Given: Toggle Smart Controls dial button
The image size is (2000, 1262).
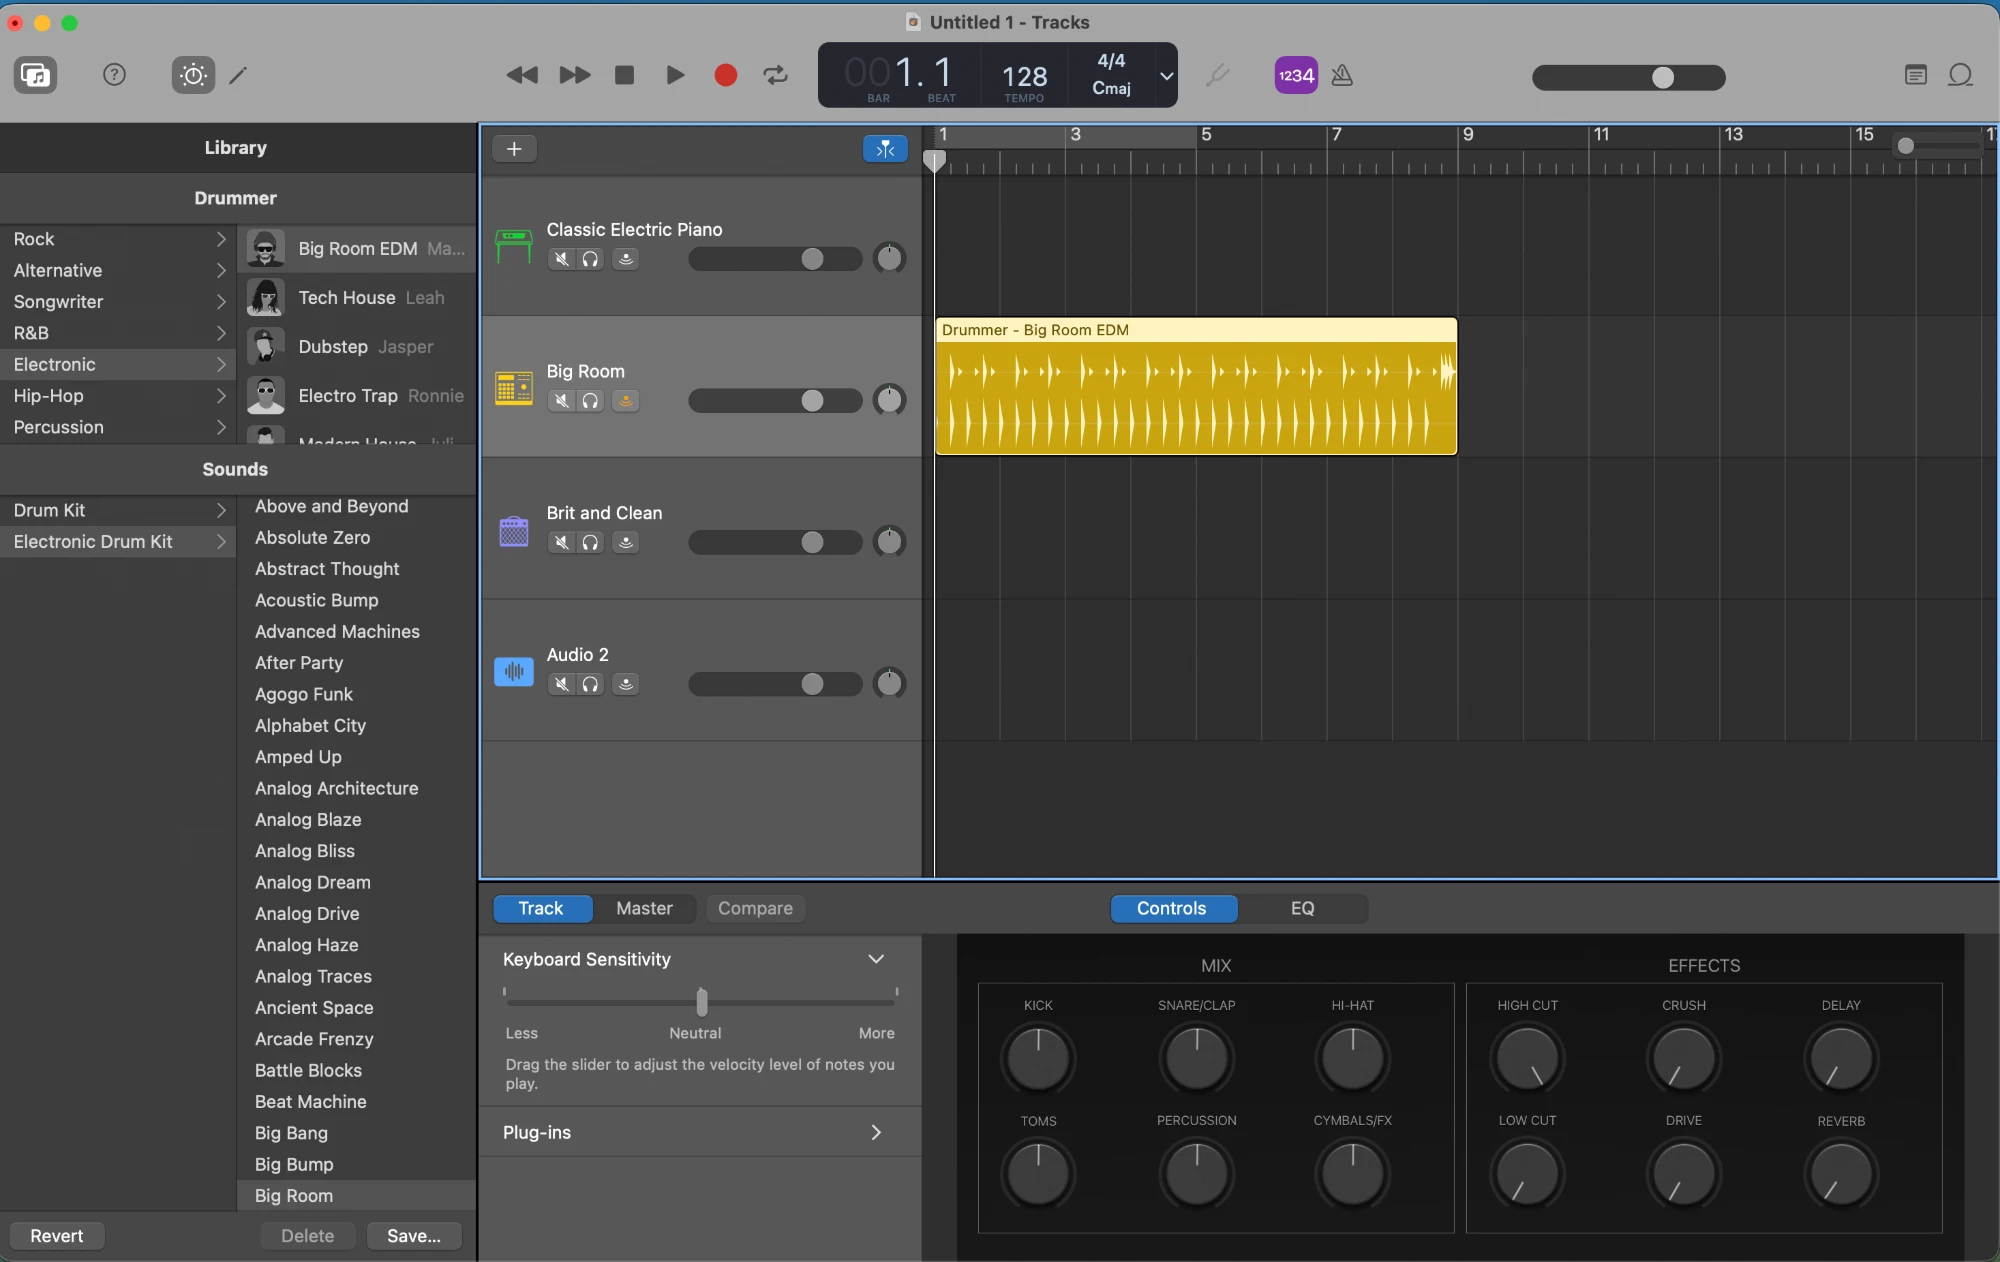Looking at the screenshot, I should (x=193, y=75).
